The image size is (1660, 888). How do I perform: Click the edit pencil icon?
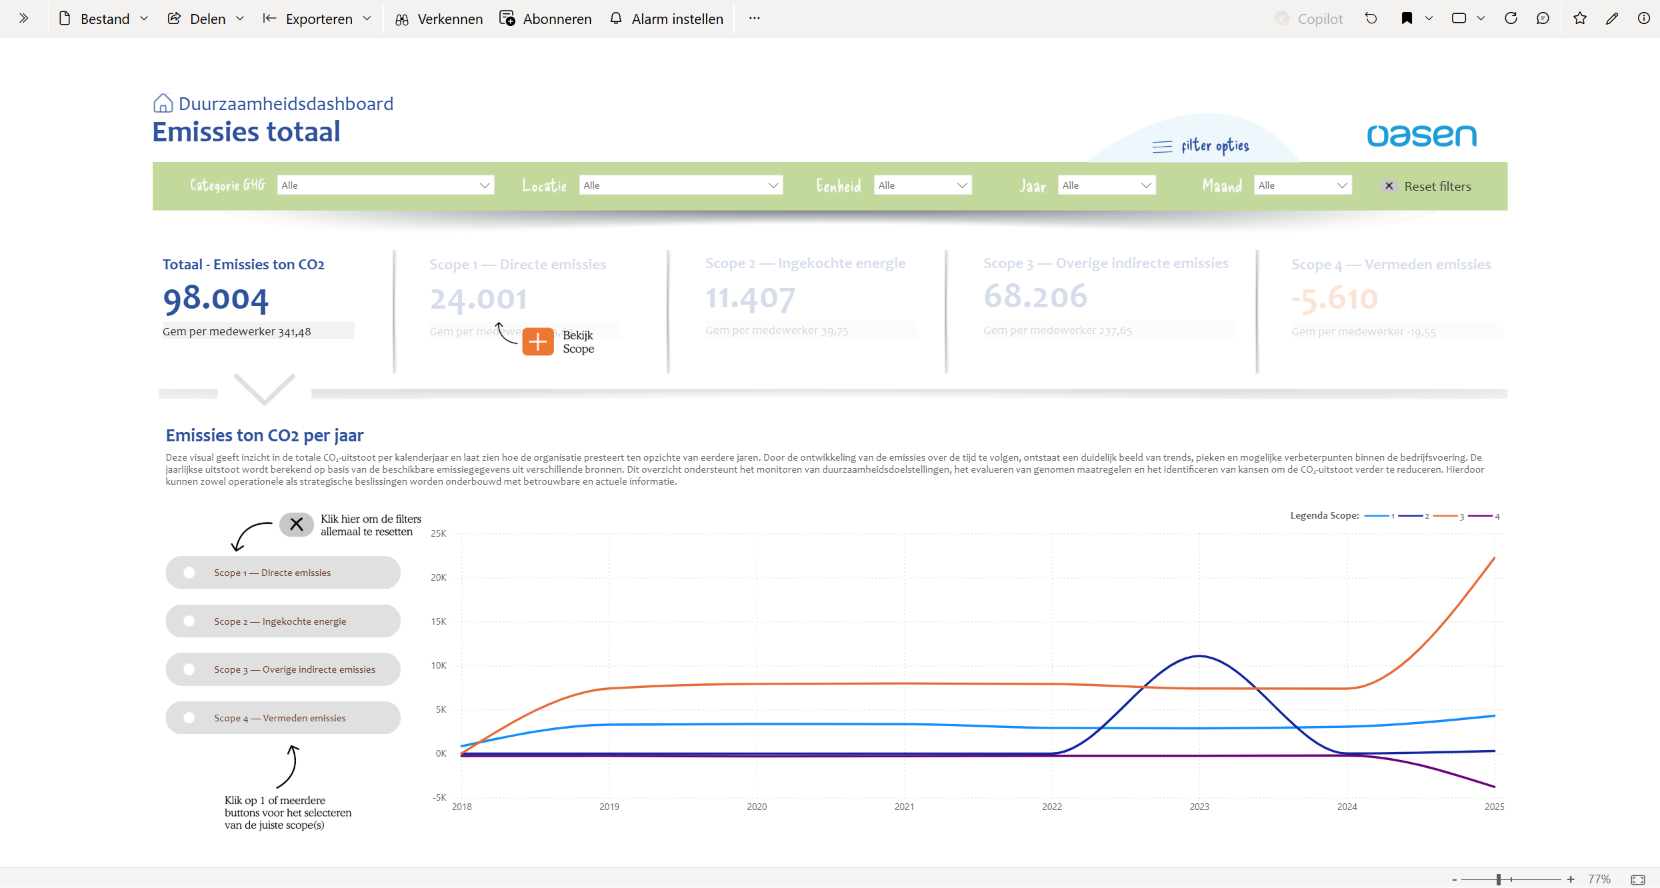(1612, 18)
